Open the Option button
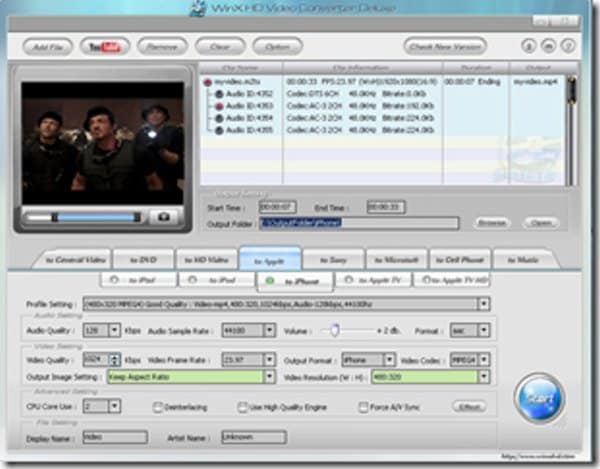600x469 pixels. tap(277, 47)
